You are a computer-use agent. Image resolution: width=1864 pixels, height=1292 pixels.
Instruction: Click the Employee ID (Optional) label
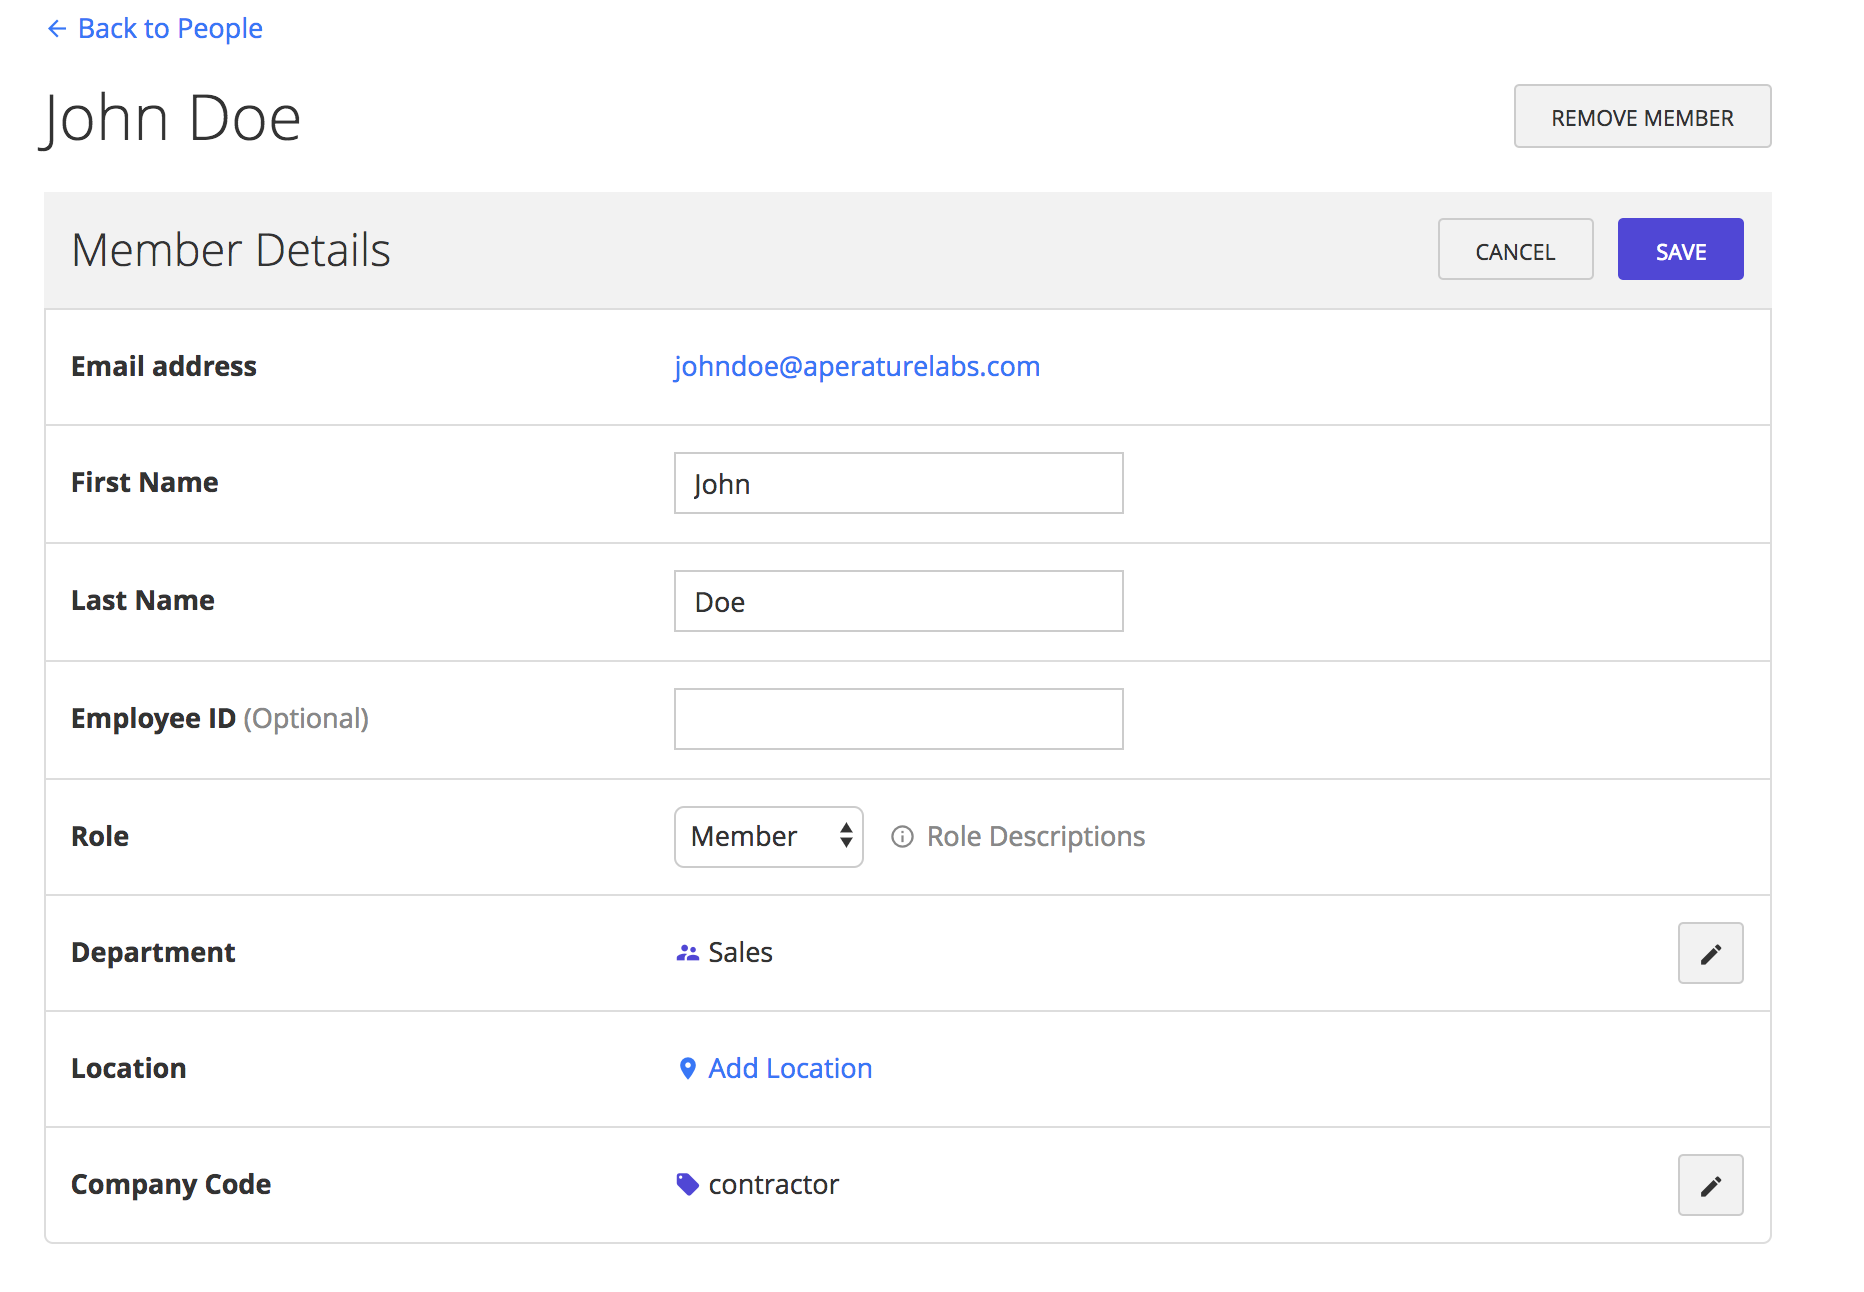pos(220,719)
